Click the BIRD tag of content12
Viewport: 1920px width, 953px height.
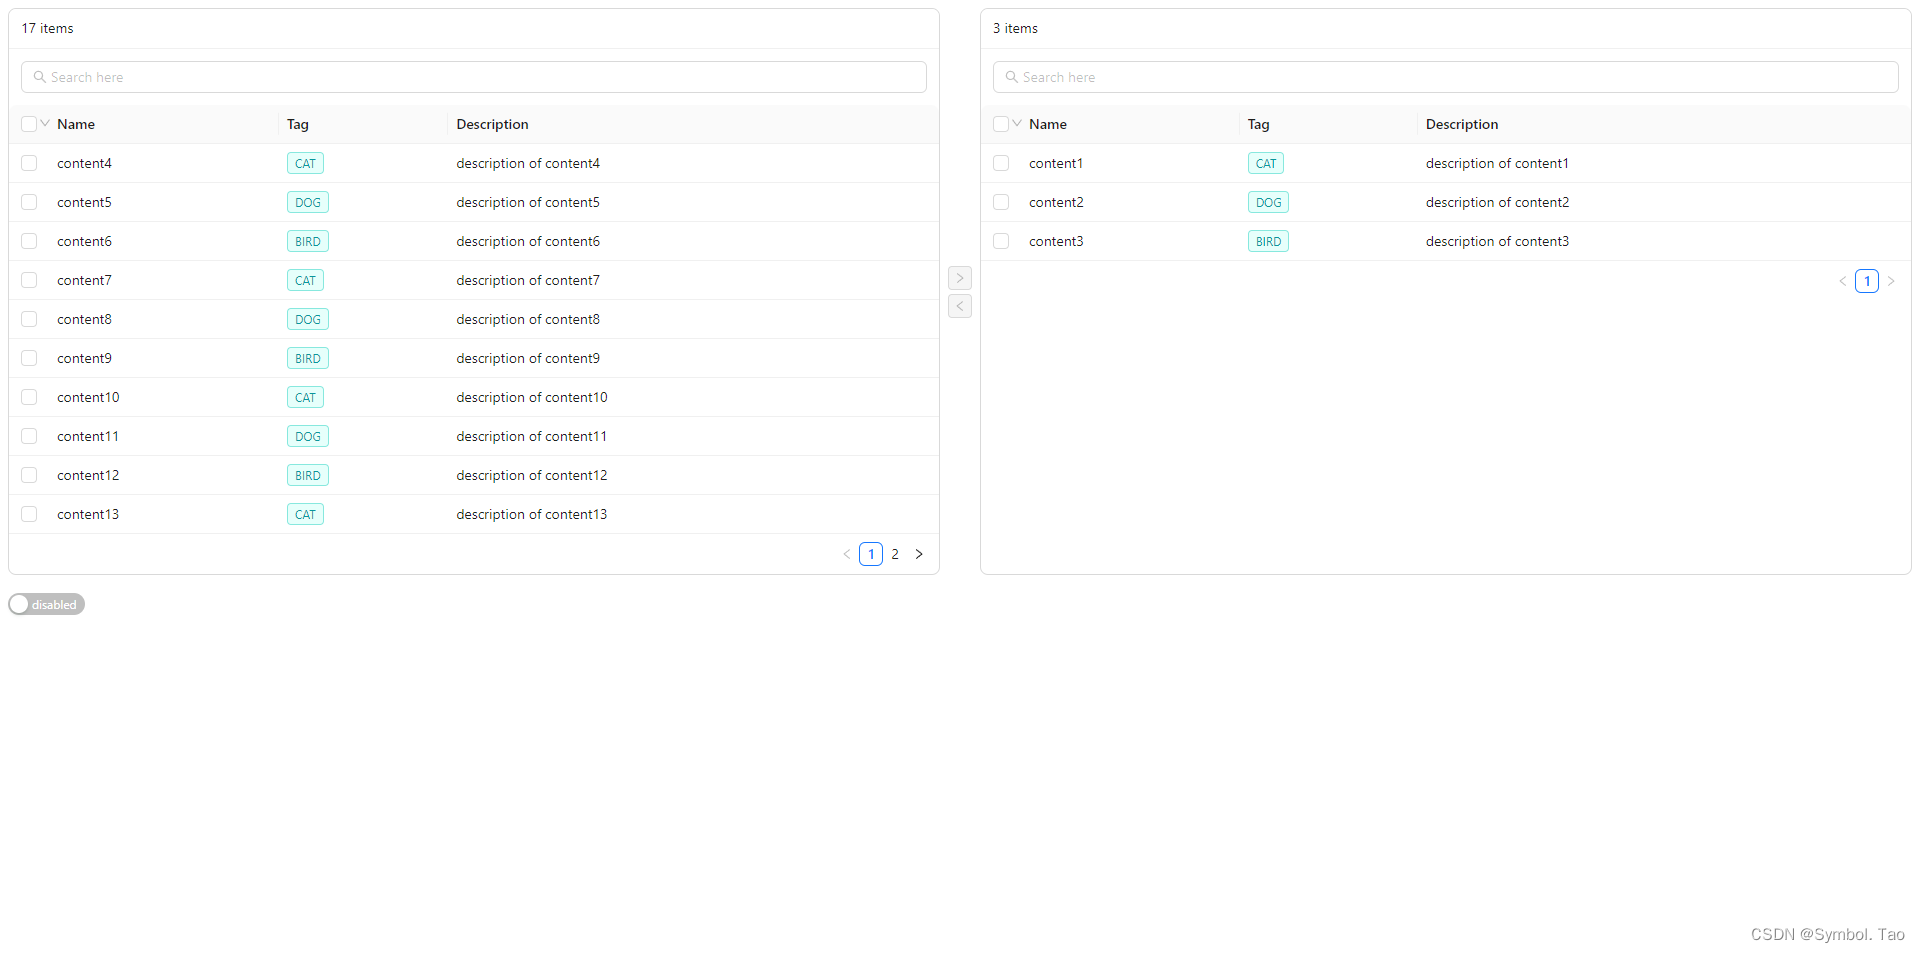[308, 475]
